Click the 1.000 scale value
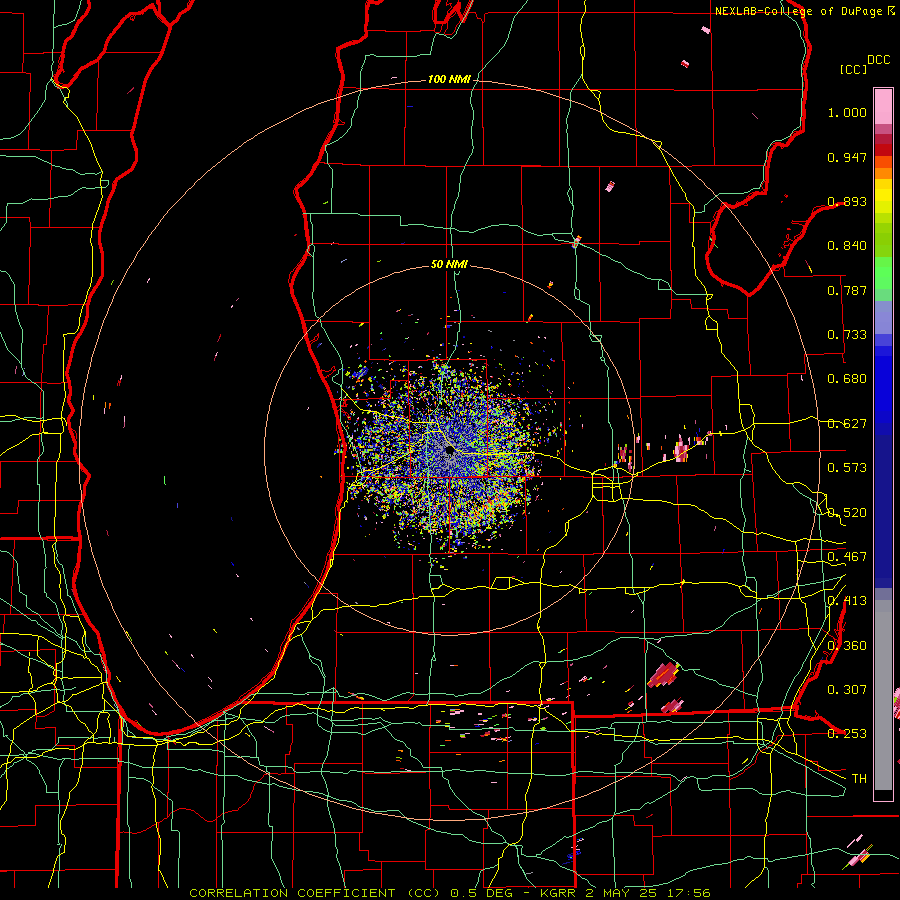 point(847,112)
